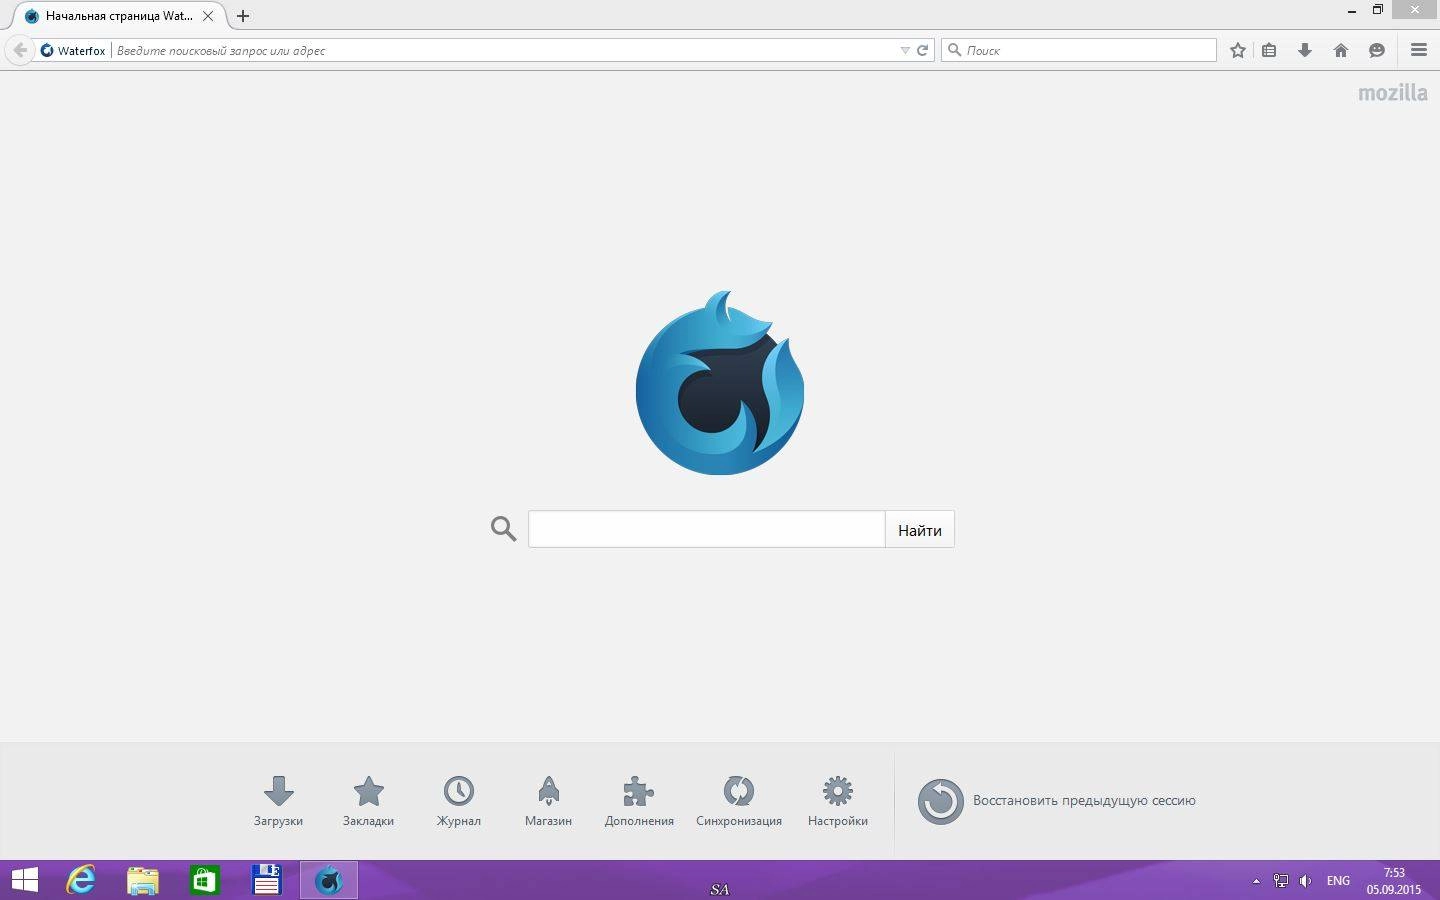Open the toolbar downloads arrow
The width and height of the screenshot is (1440, 900).
(1305, 50)
